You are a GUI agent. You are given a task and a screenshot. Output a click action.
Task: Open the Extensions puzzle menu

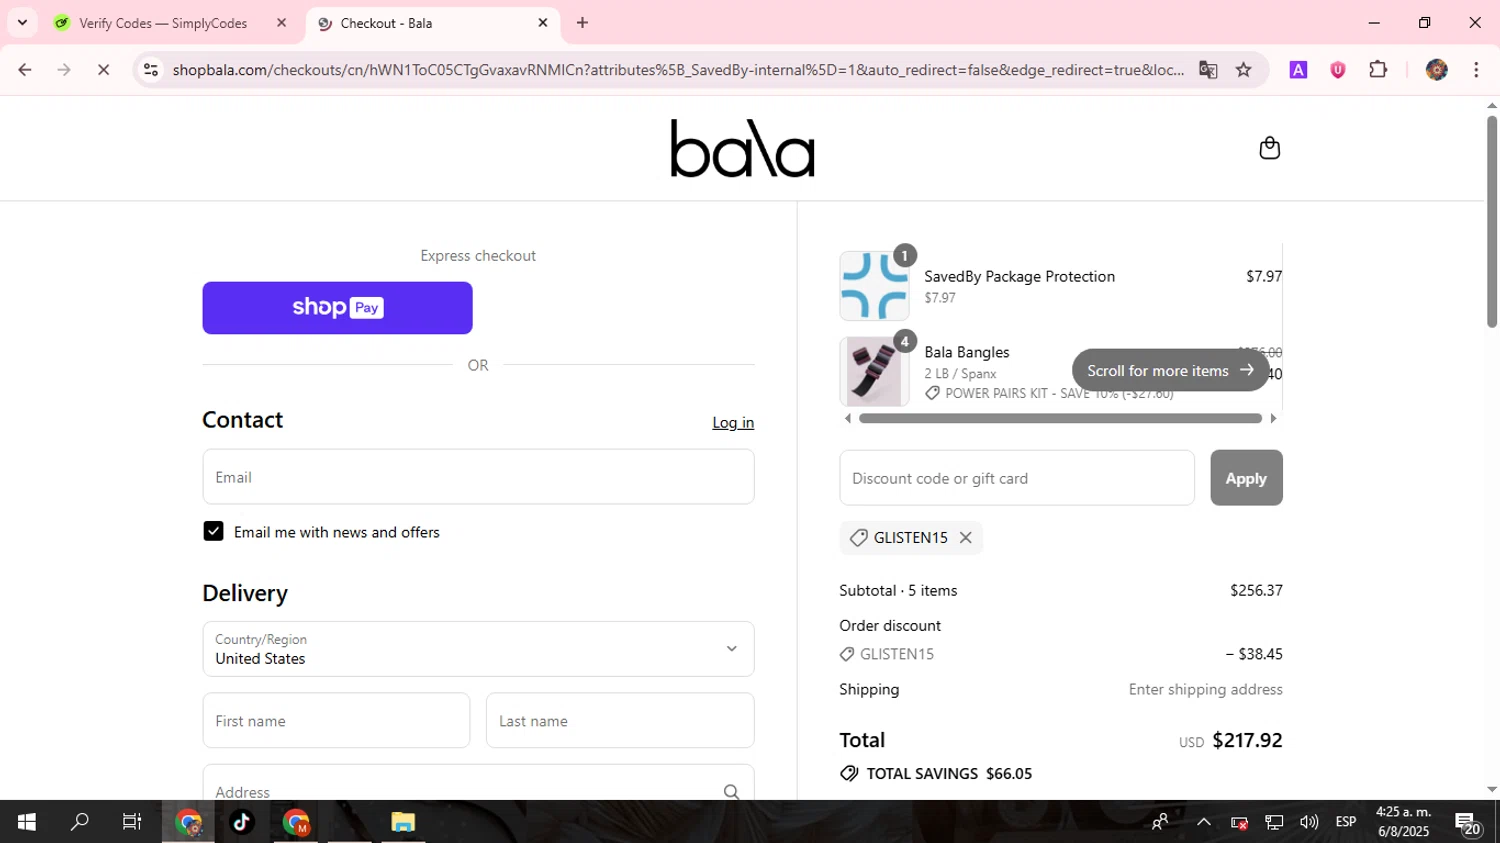tap(1378, 70)
